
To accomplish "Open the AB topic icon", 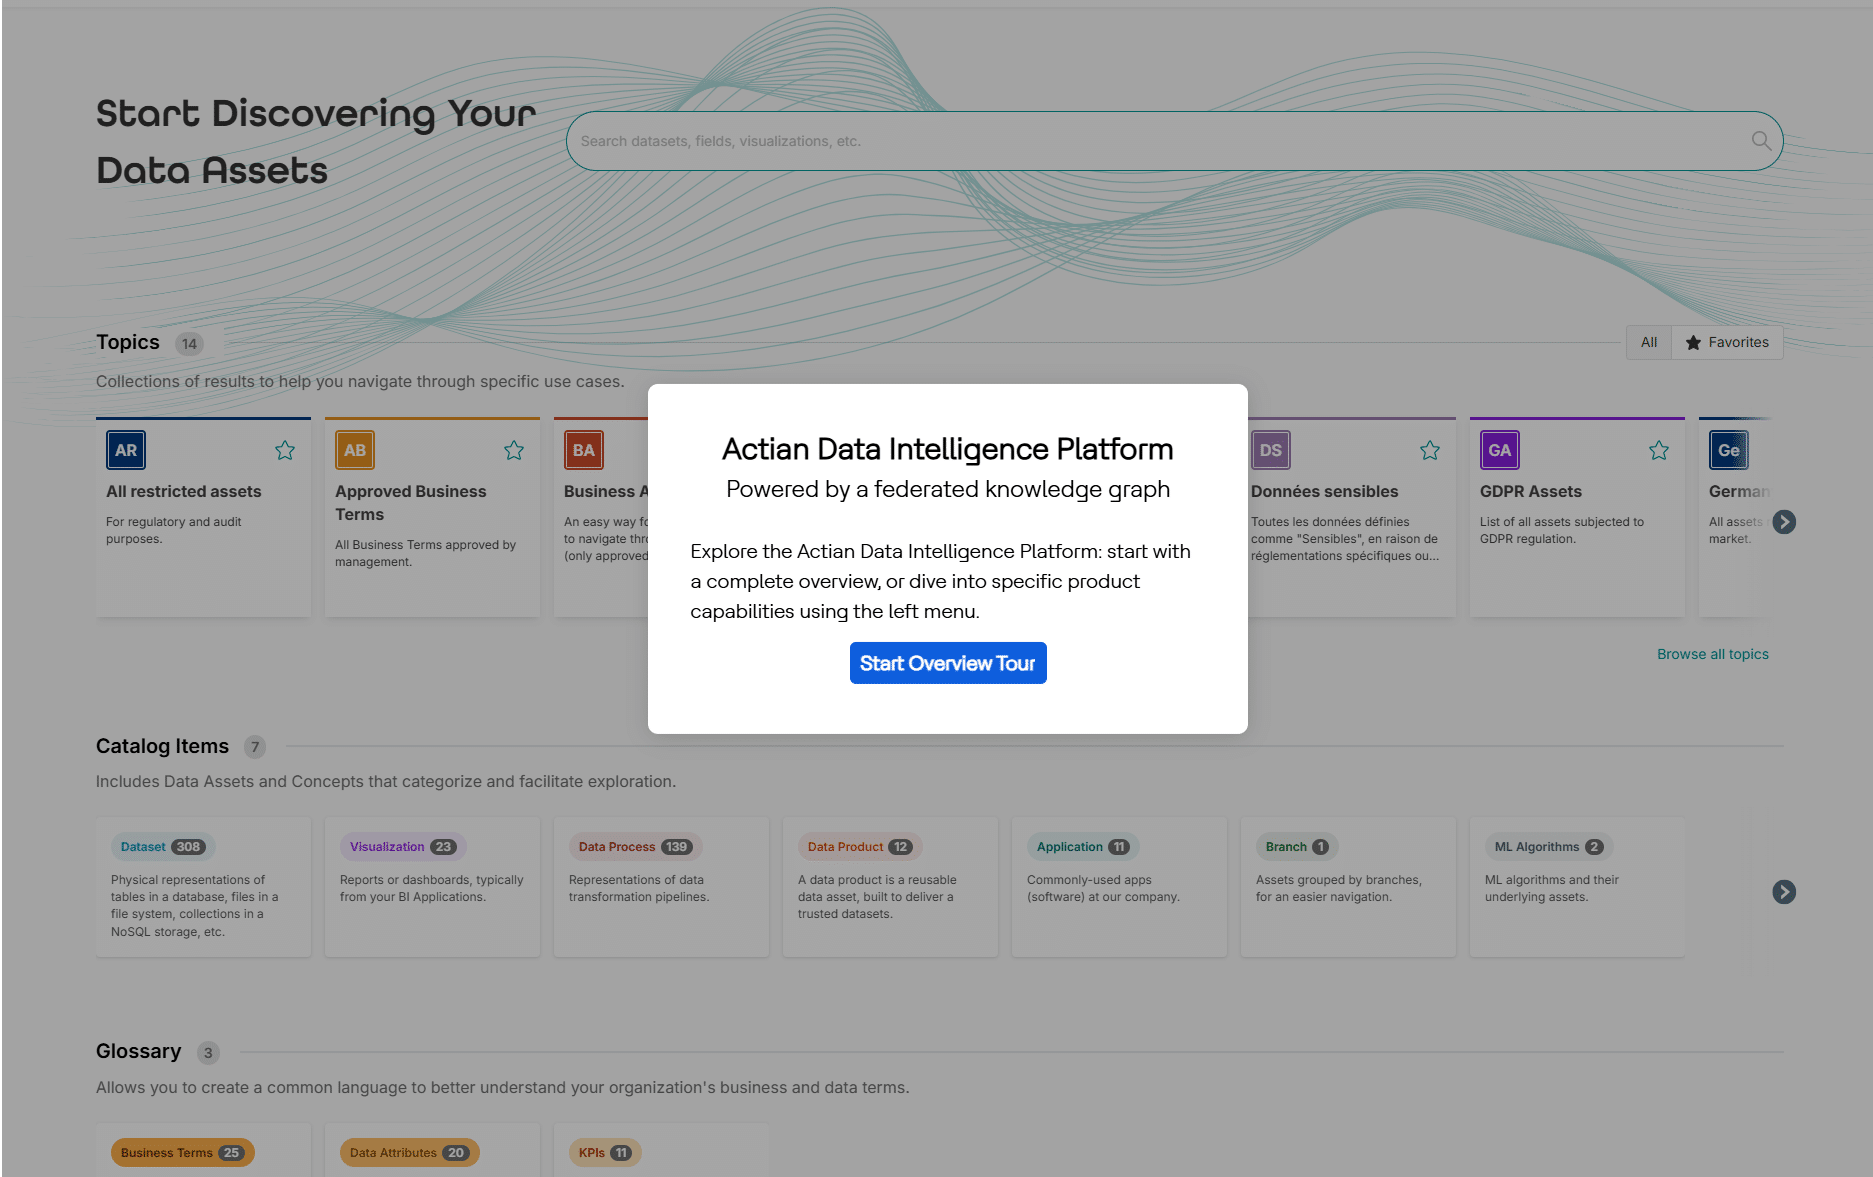I will click(x=355, y=450).
